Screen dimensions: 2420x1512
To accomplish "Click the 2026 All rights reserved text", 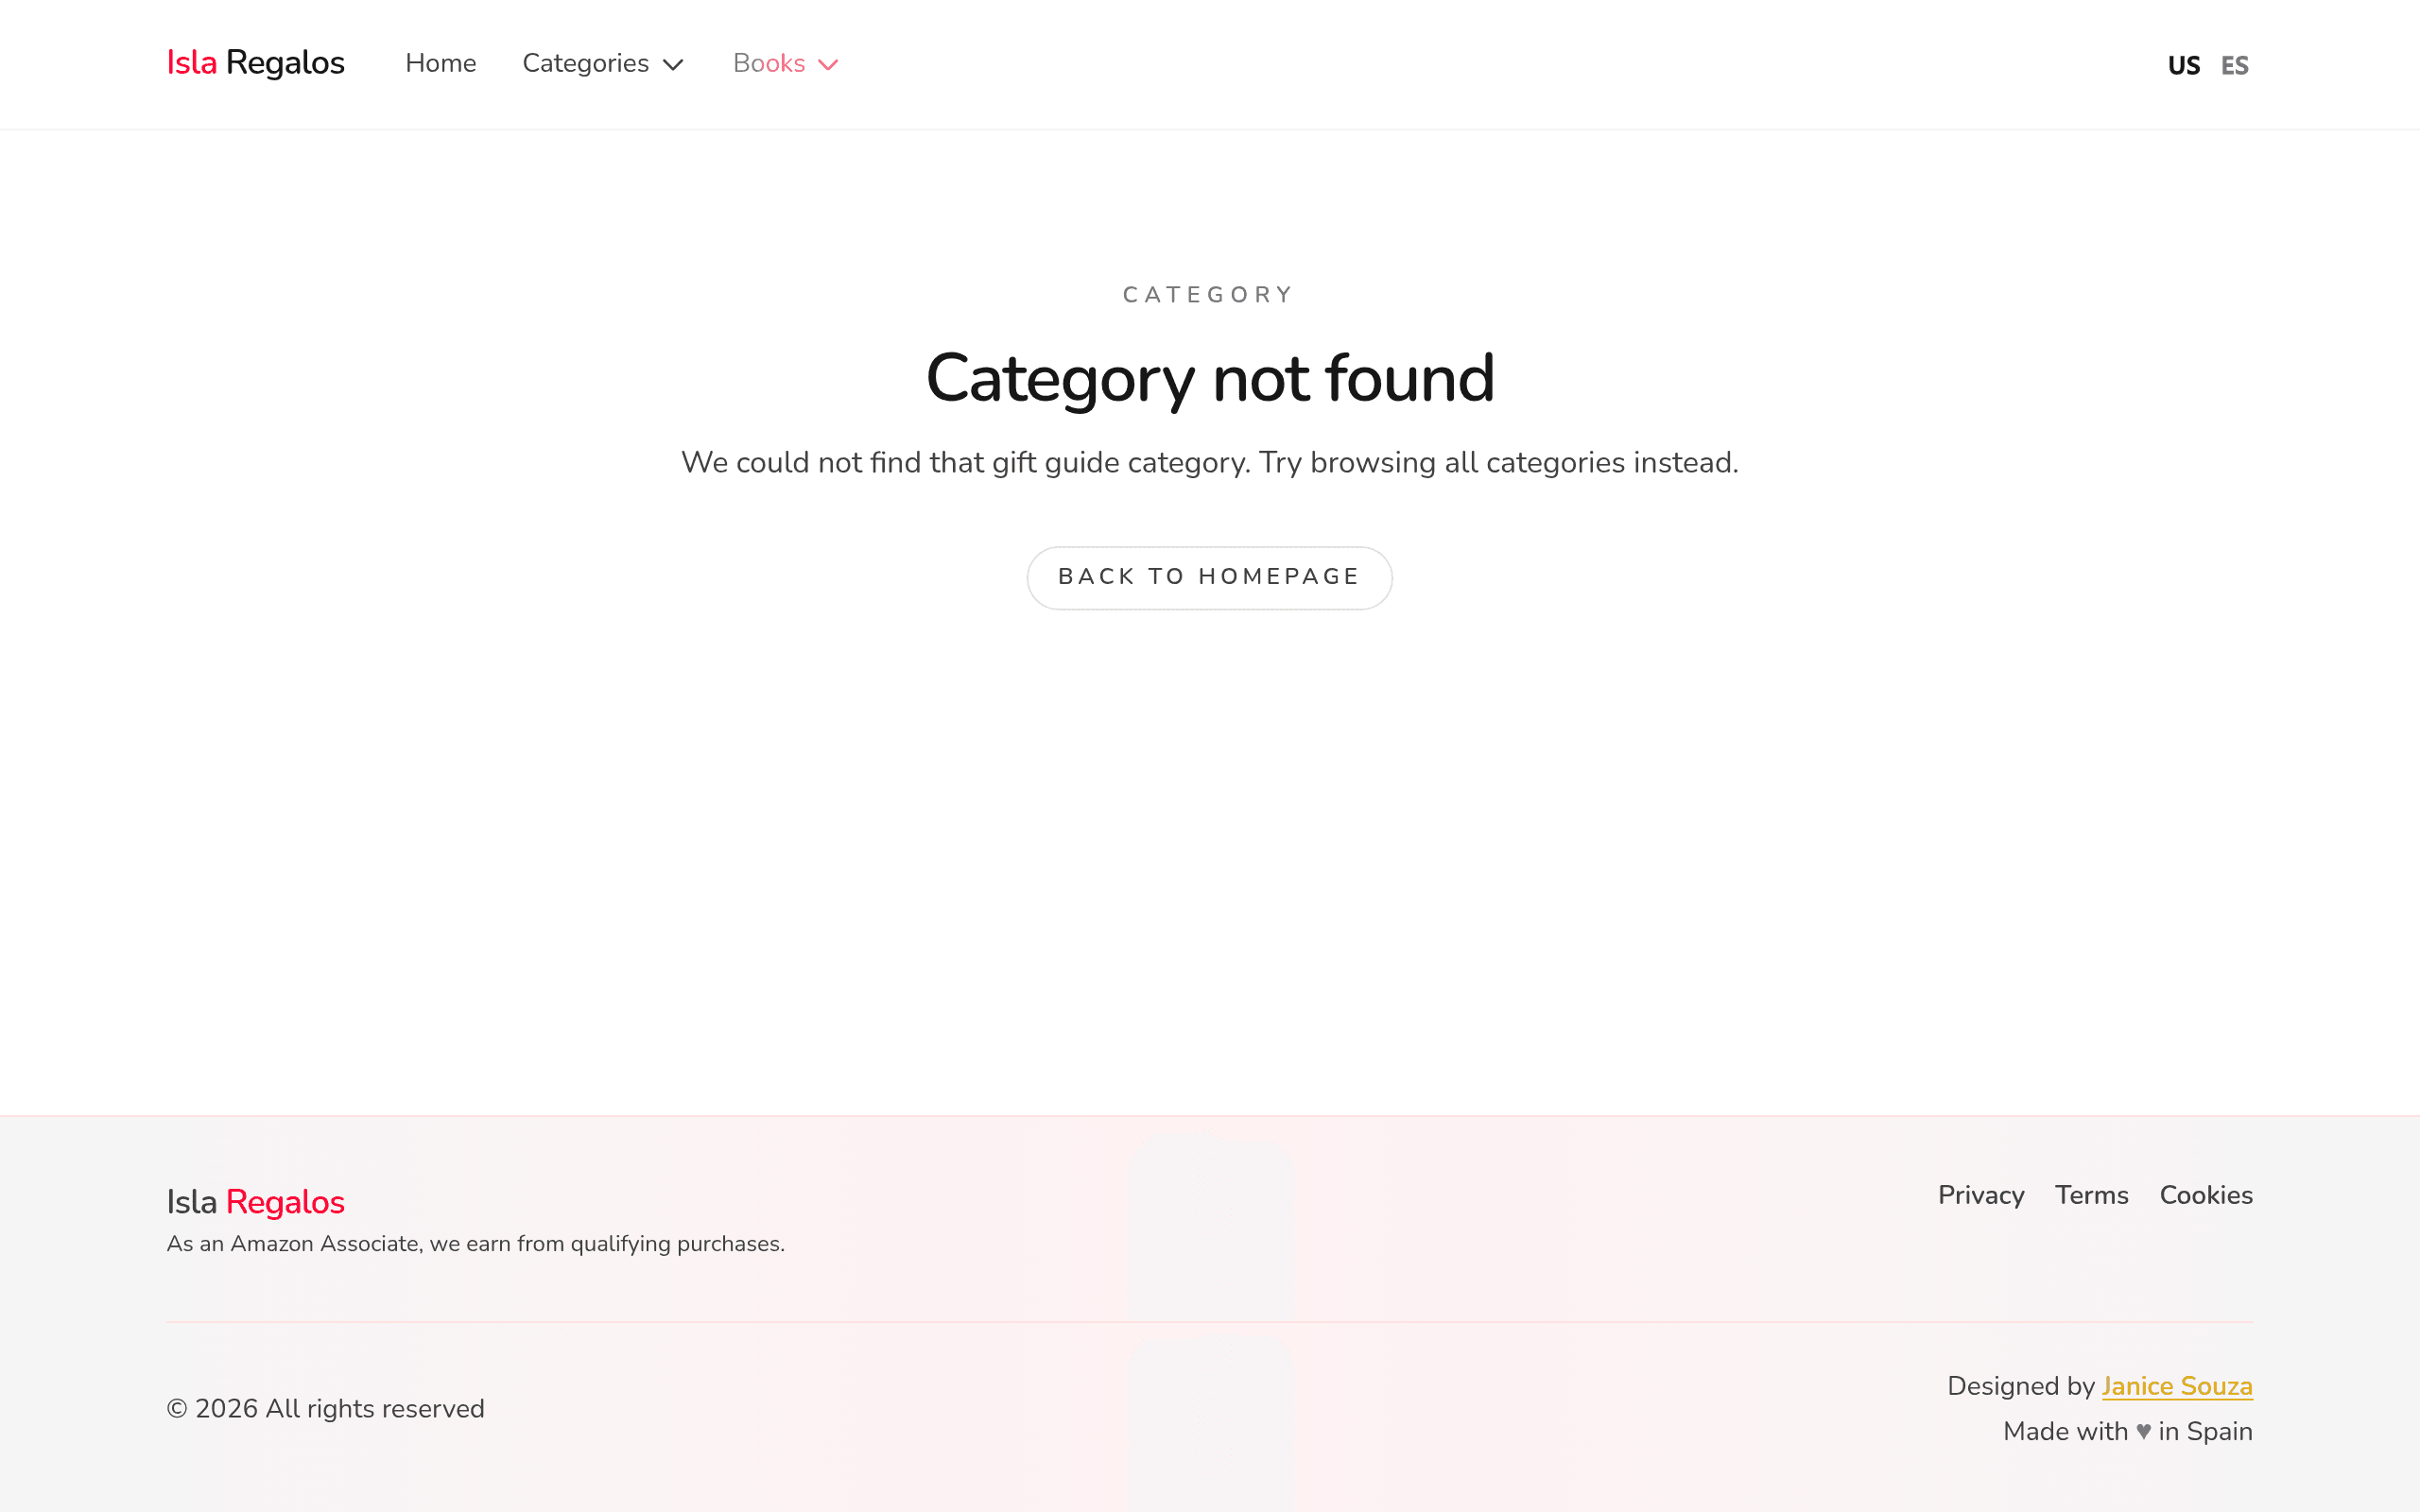I will click(x=325, y=1409).
